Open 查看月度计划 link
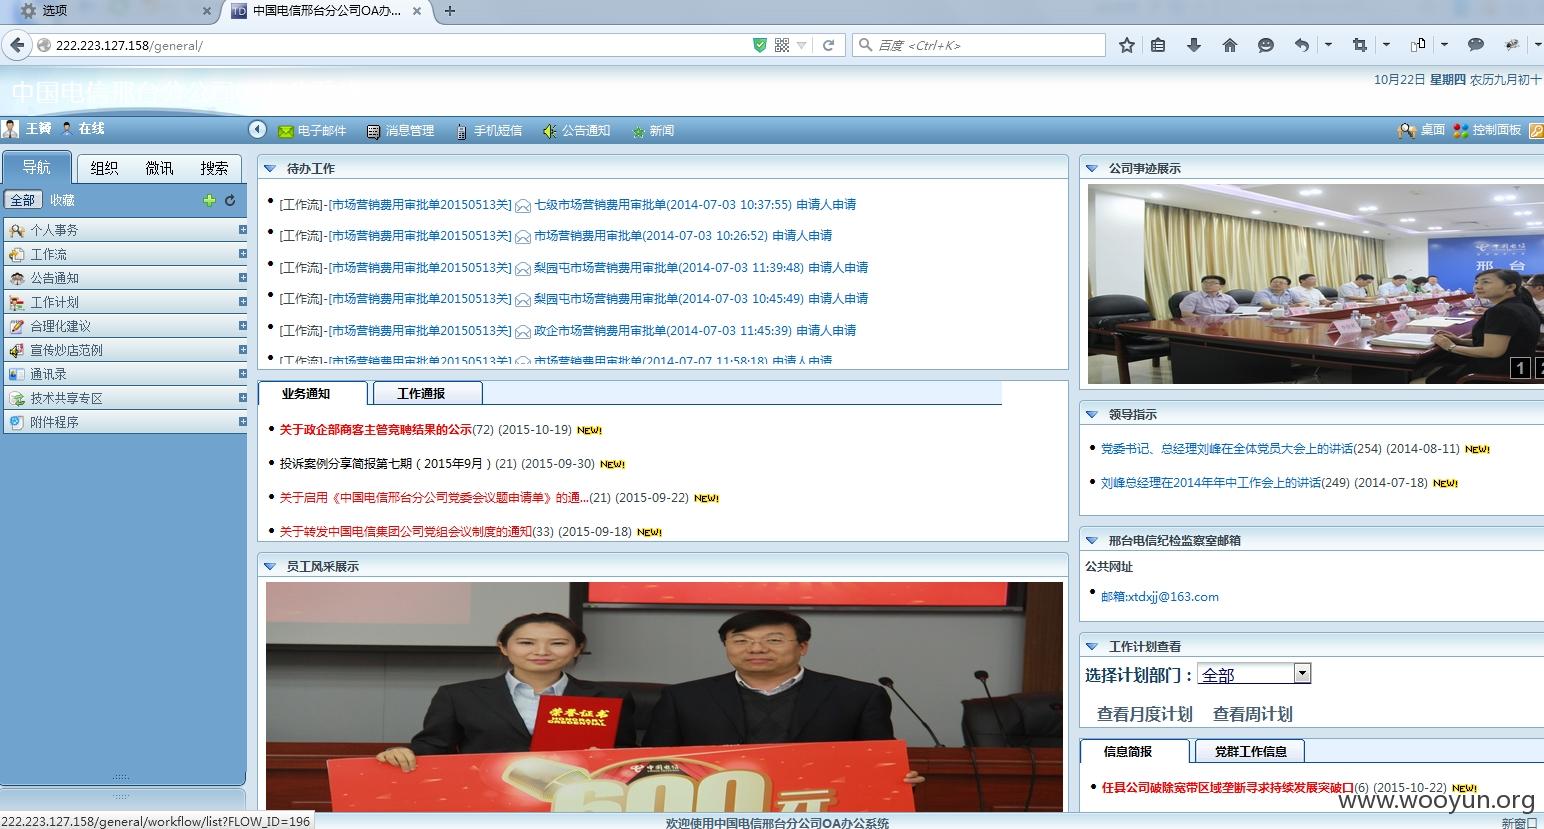Viewport: 1544px width, 829px height. (x=1144, y=714)
